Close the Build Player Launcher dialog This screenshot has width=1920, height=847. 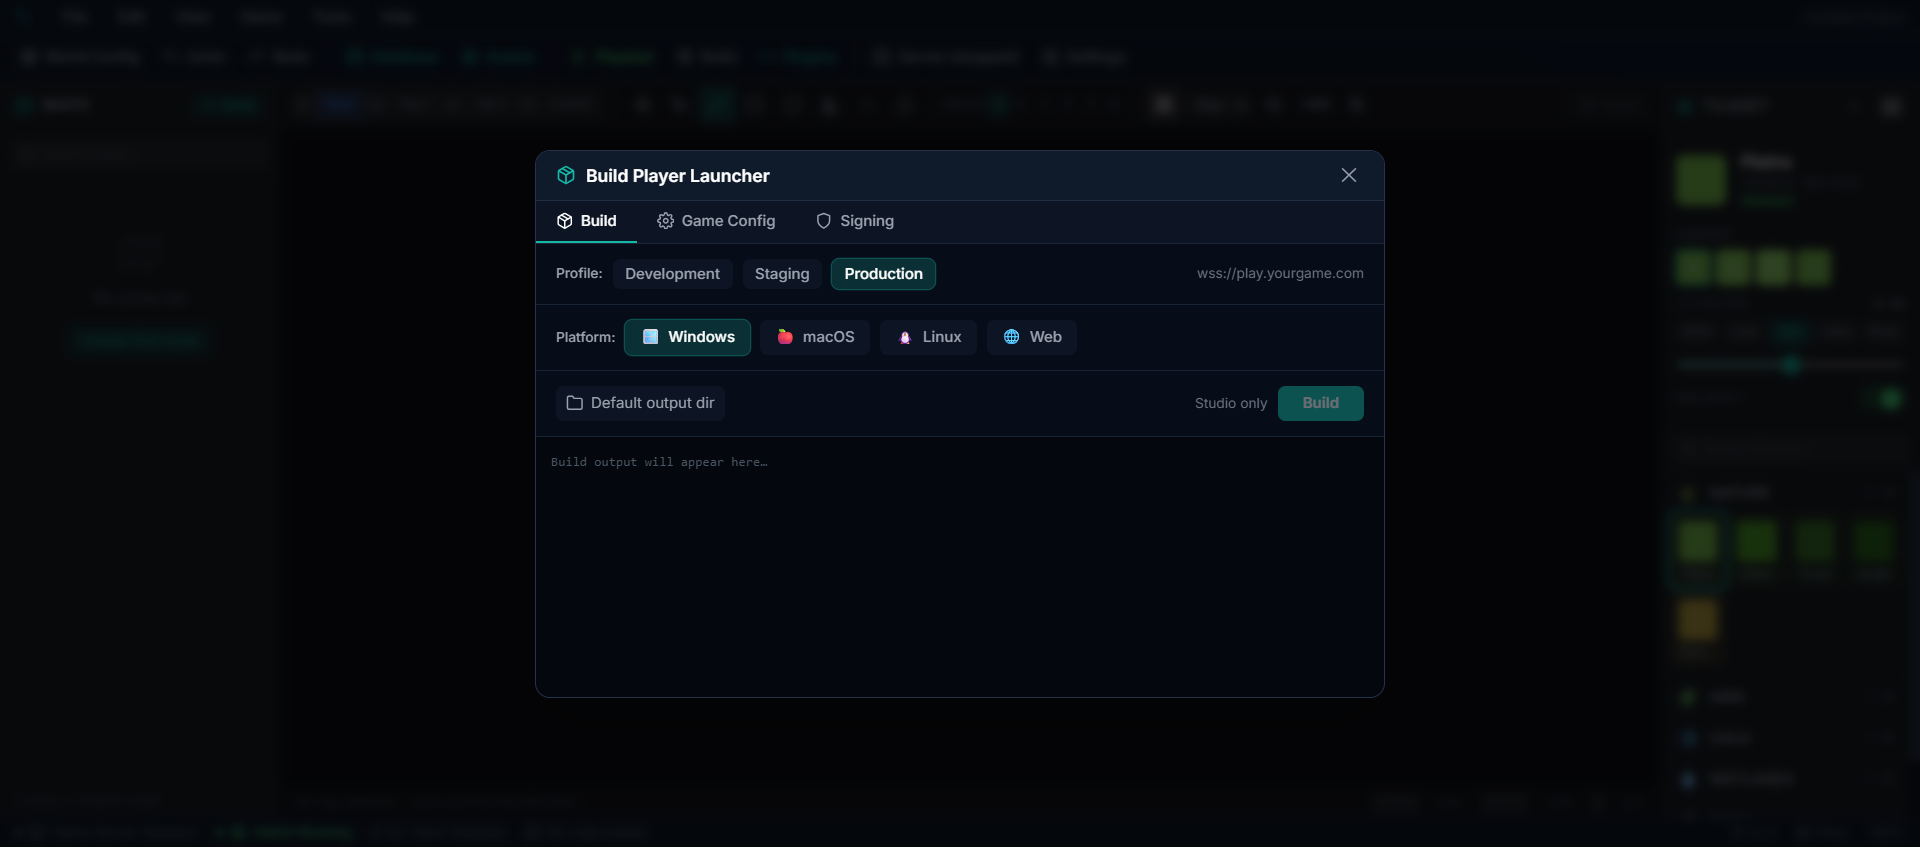[x=1349, y=175]
